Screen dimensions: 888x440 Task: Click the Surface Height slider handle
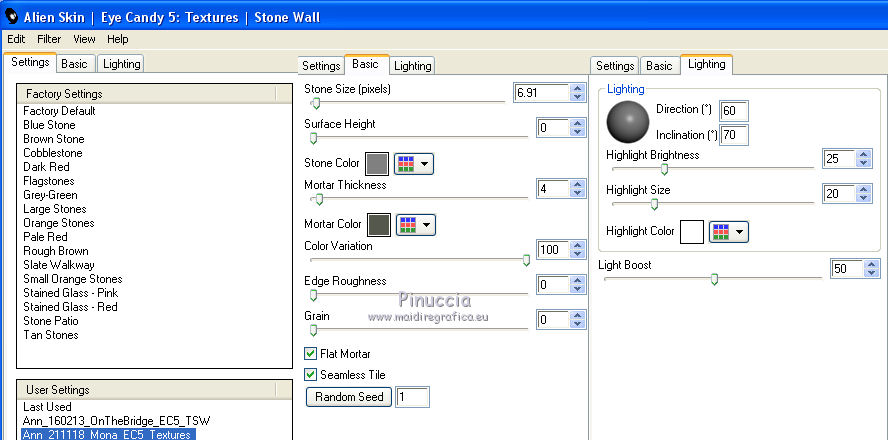pos(313,139)
